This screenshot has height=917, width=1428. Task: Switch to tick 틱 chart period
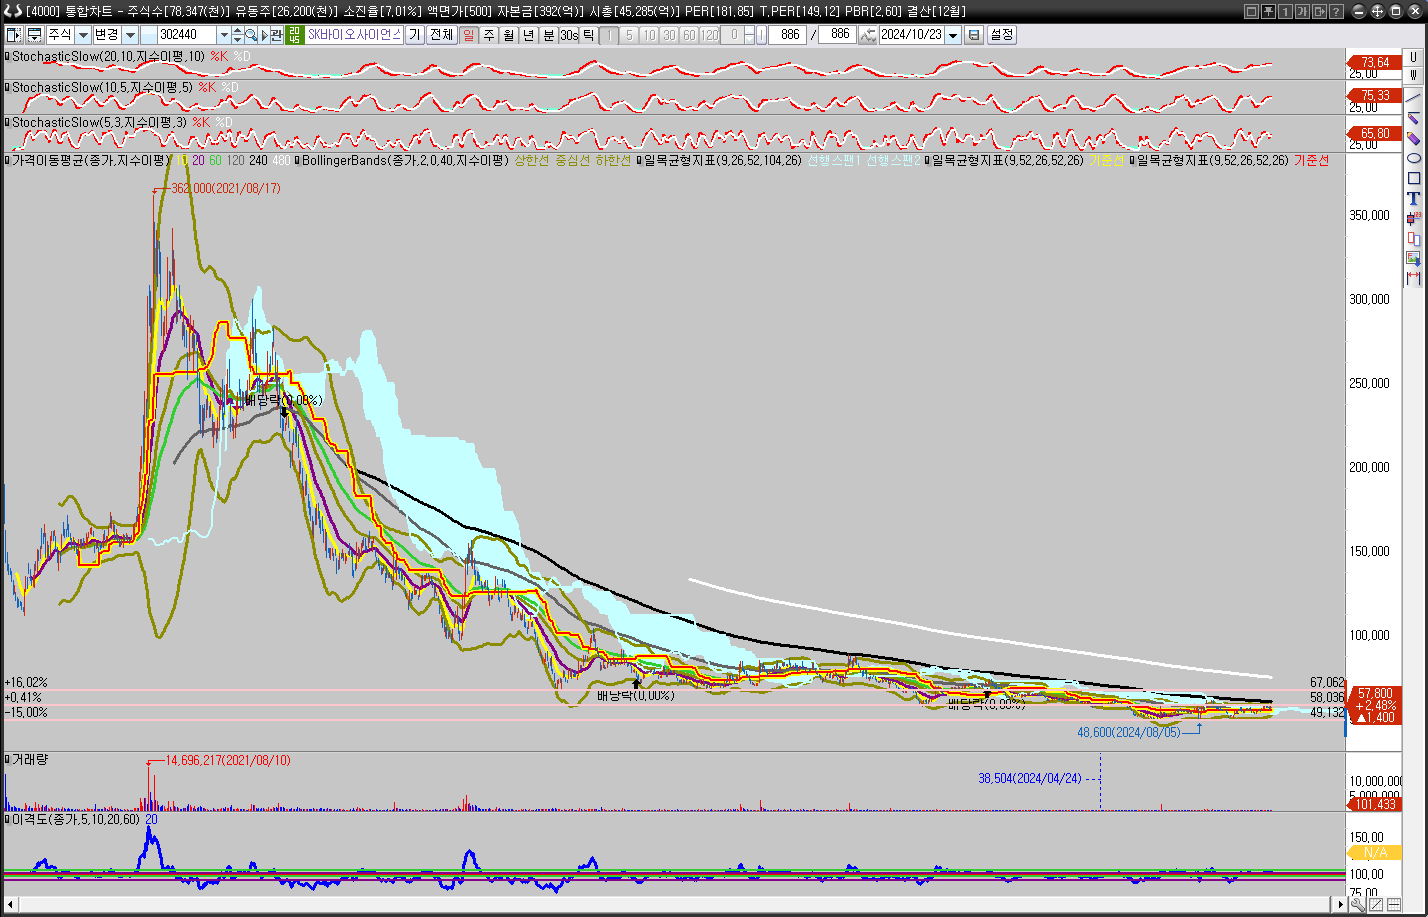[x=588, y=35]
